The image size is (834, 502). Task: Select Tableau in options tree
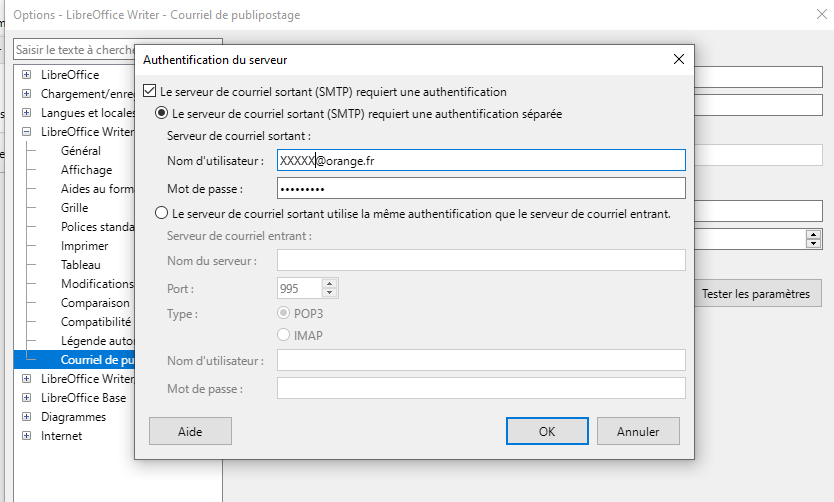tap(81, 264)
